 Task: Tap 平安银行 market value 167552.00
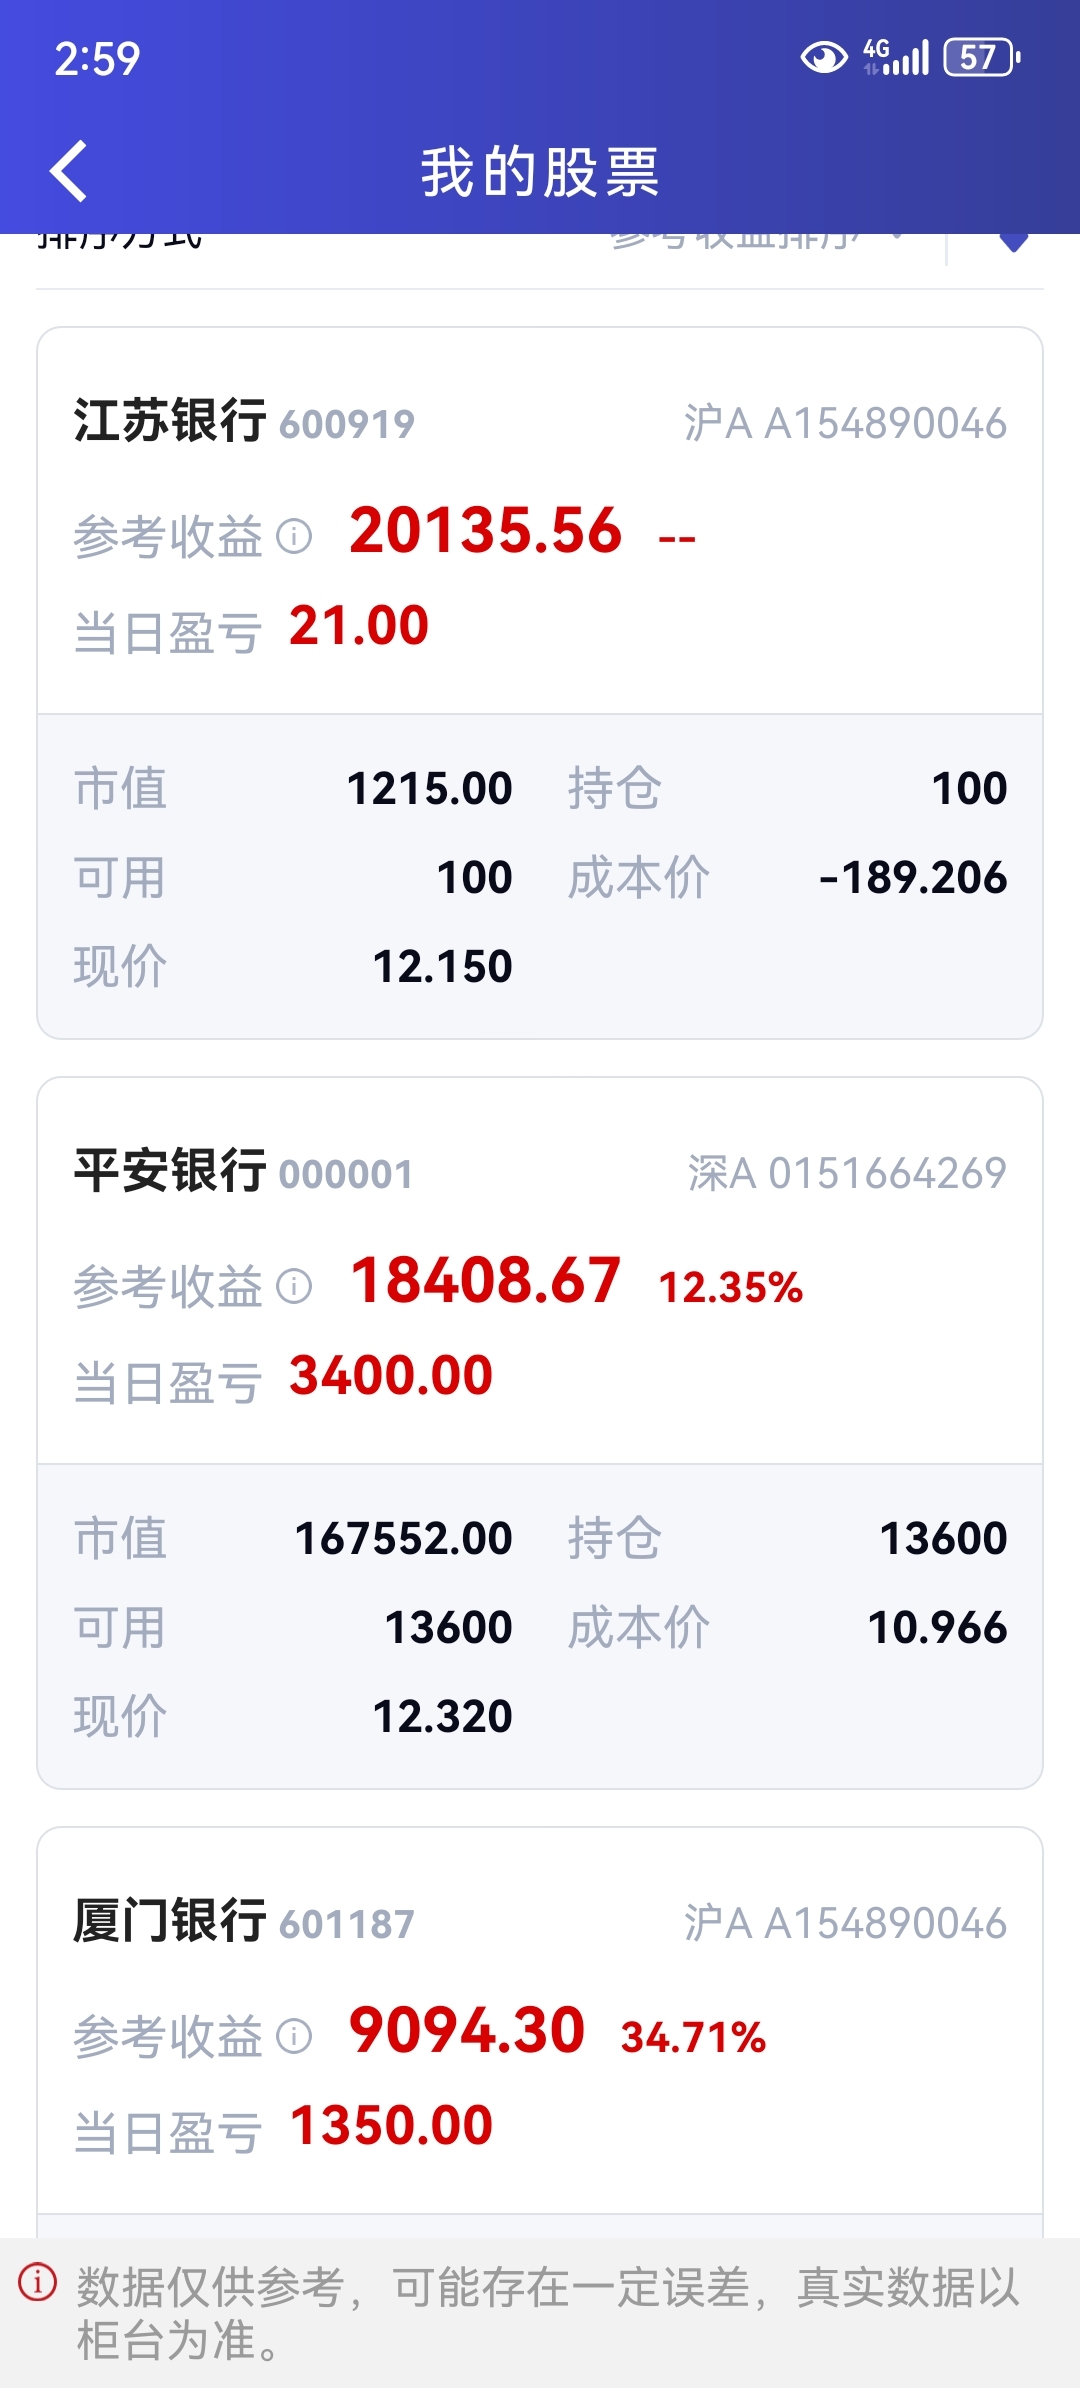[x=404, y=1538]
